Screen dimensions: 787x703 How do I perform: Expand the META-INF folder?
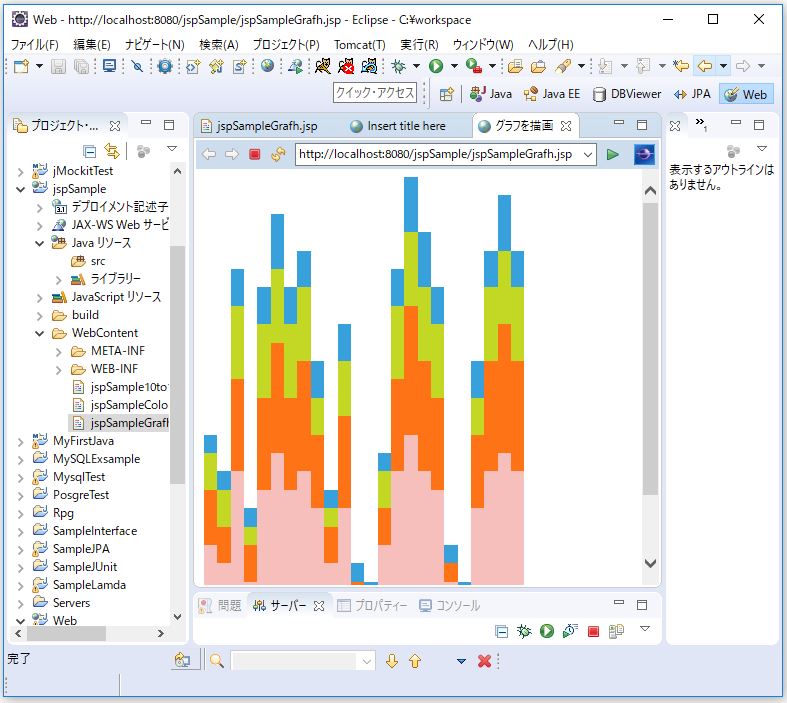tap(59, 352)
